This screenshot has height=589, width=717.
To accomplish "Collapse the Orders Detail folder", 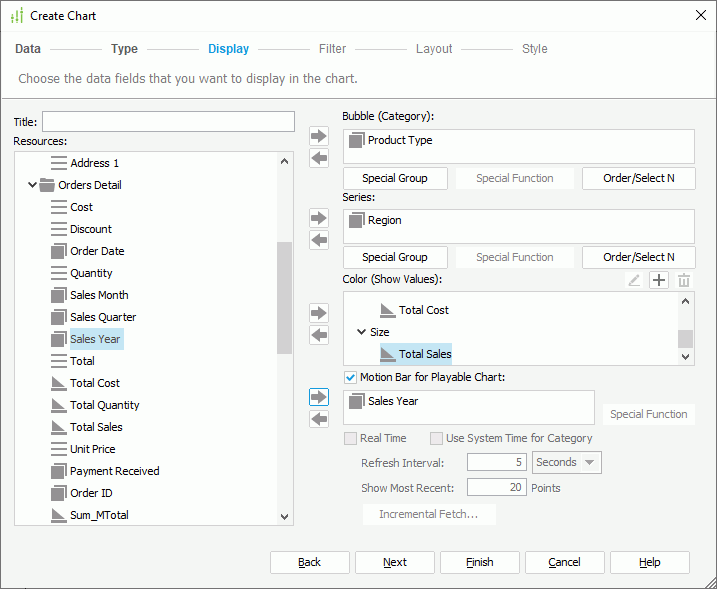I will (x=33, y=185).
